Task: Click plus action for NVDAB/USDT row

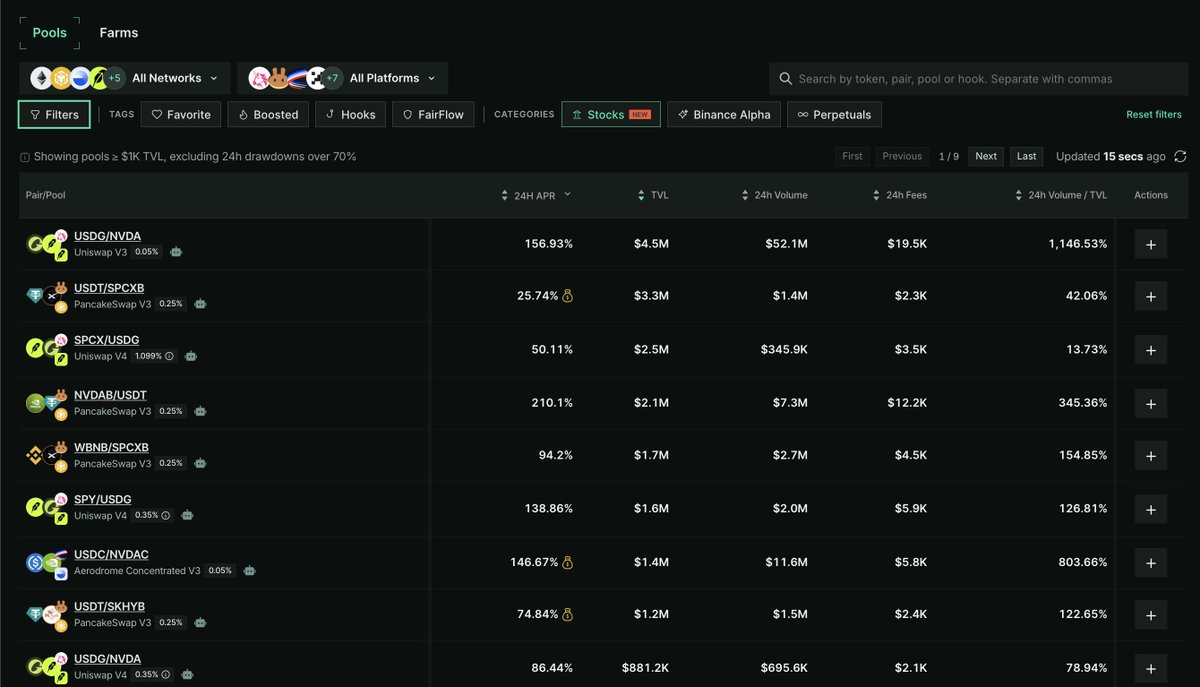Action: [x=1151, y=404]
